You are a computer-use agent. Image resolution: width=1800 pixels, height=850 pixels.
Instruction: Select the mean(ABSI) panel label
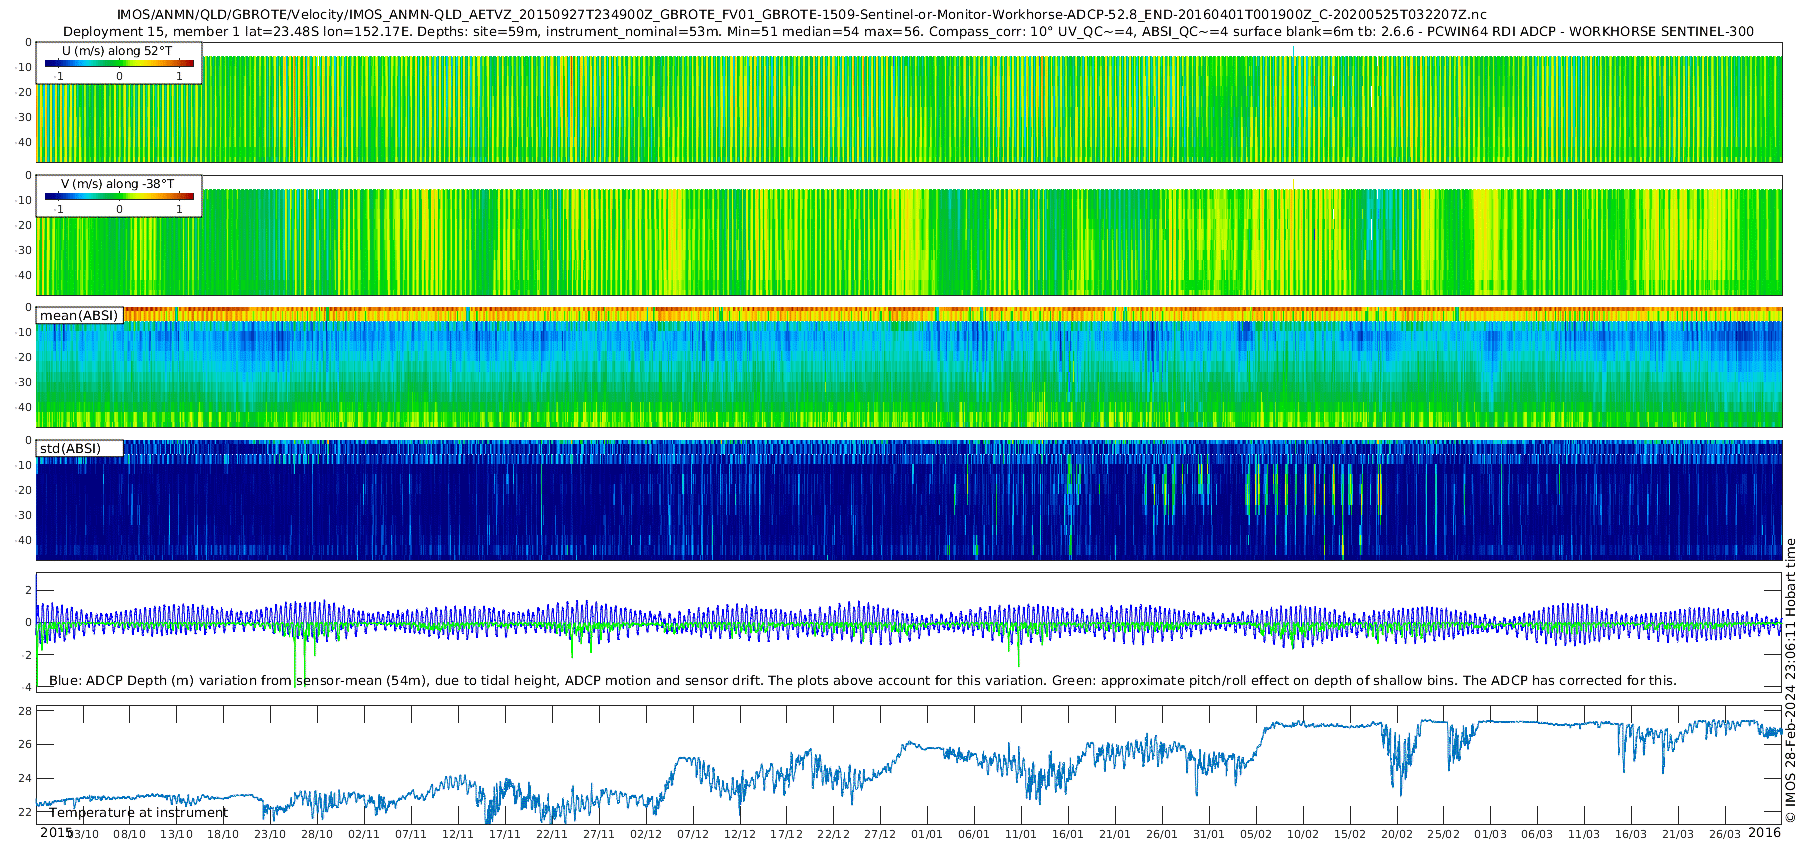point(79,316)
